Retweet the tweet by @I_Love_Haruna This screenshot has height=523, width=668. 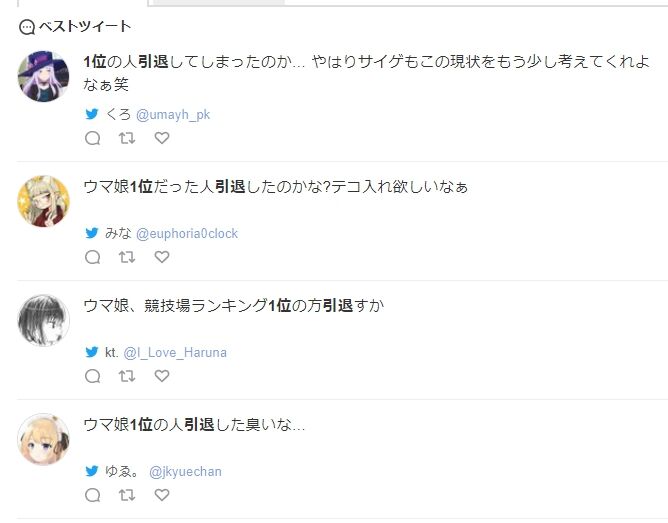click(127, 377)
